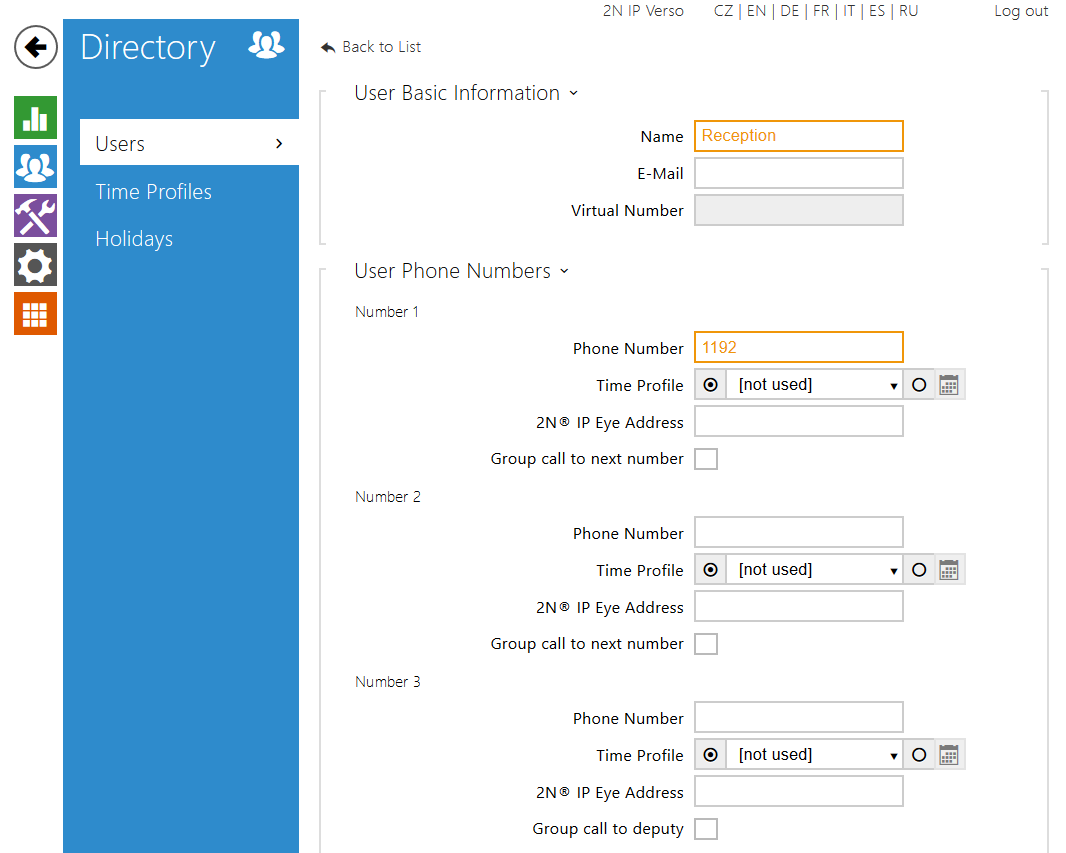Viewport: 1066px width, 853px height.
Task: Open Holidays in Directory menu
Action: pyautogui.click(x=134, y=239)
